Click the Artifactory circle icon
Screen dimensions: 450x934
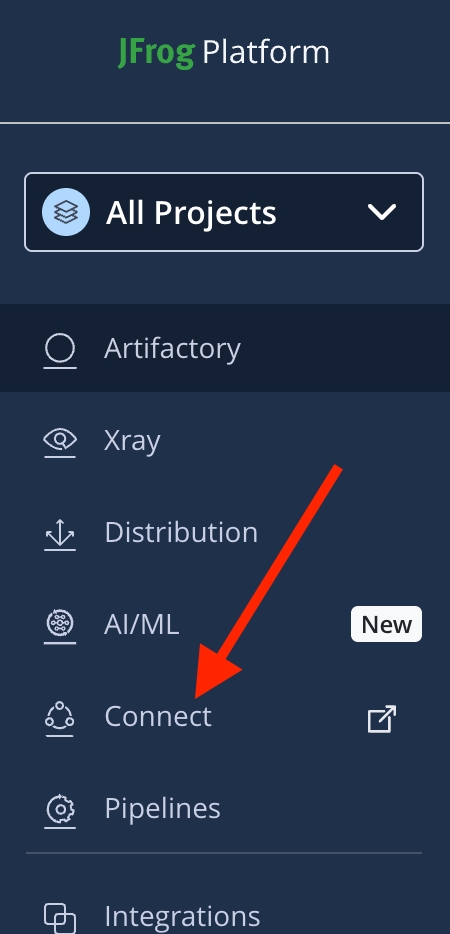60,350
